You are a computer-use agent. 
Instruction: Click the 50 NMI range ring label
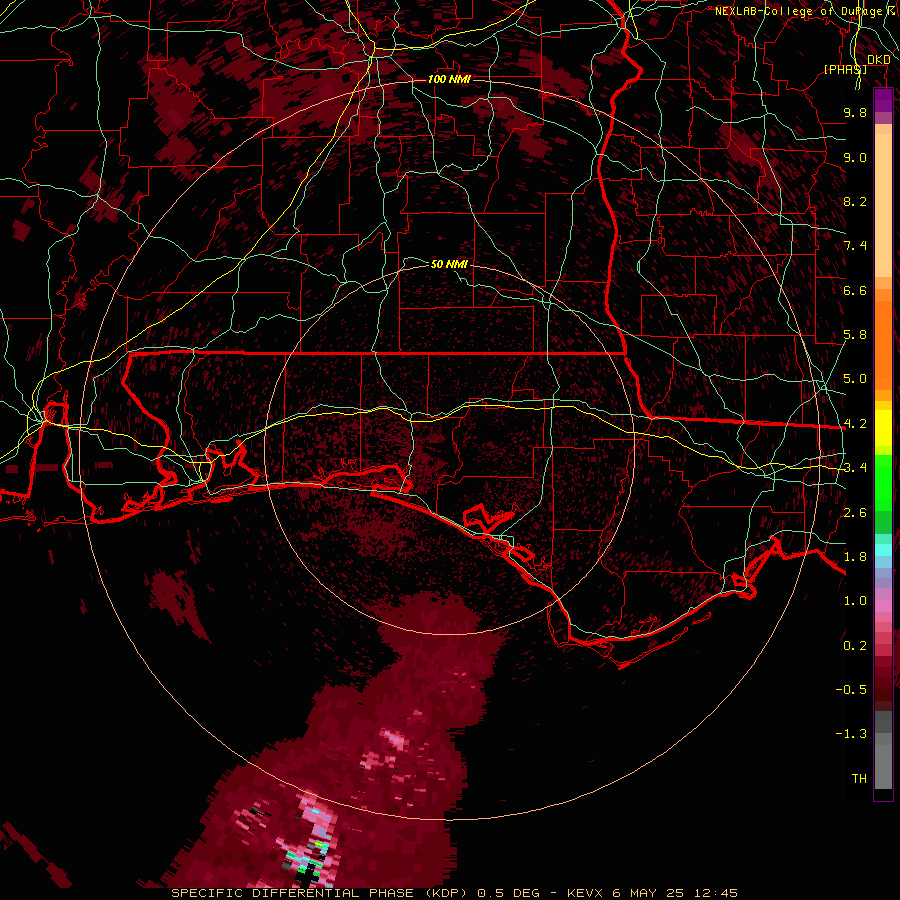coord(449,264)
